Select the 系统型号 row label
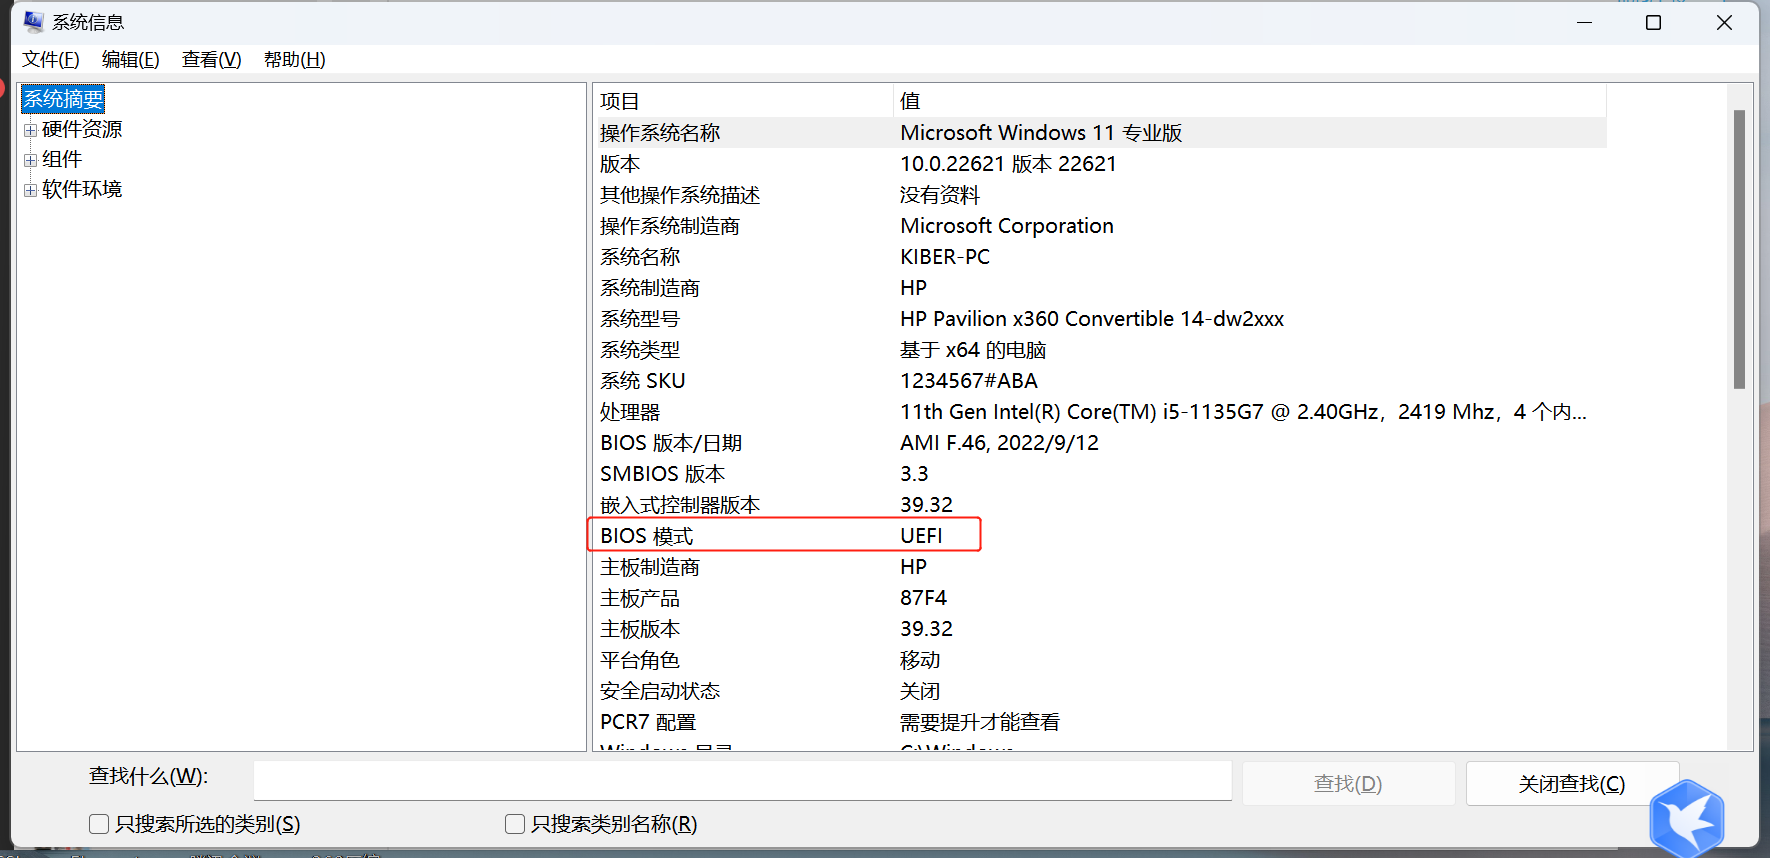Viewport: 1770px width, 858px height. [x=640, y=319]
